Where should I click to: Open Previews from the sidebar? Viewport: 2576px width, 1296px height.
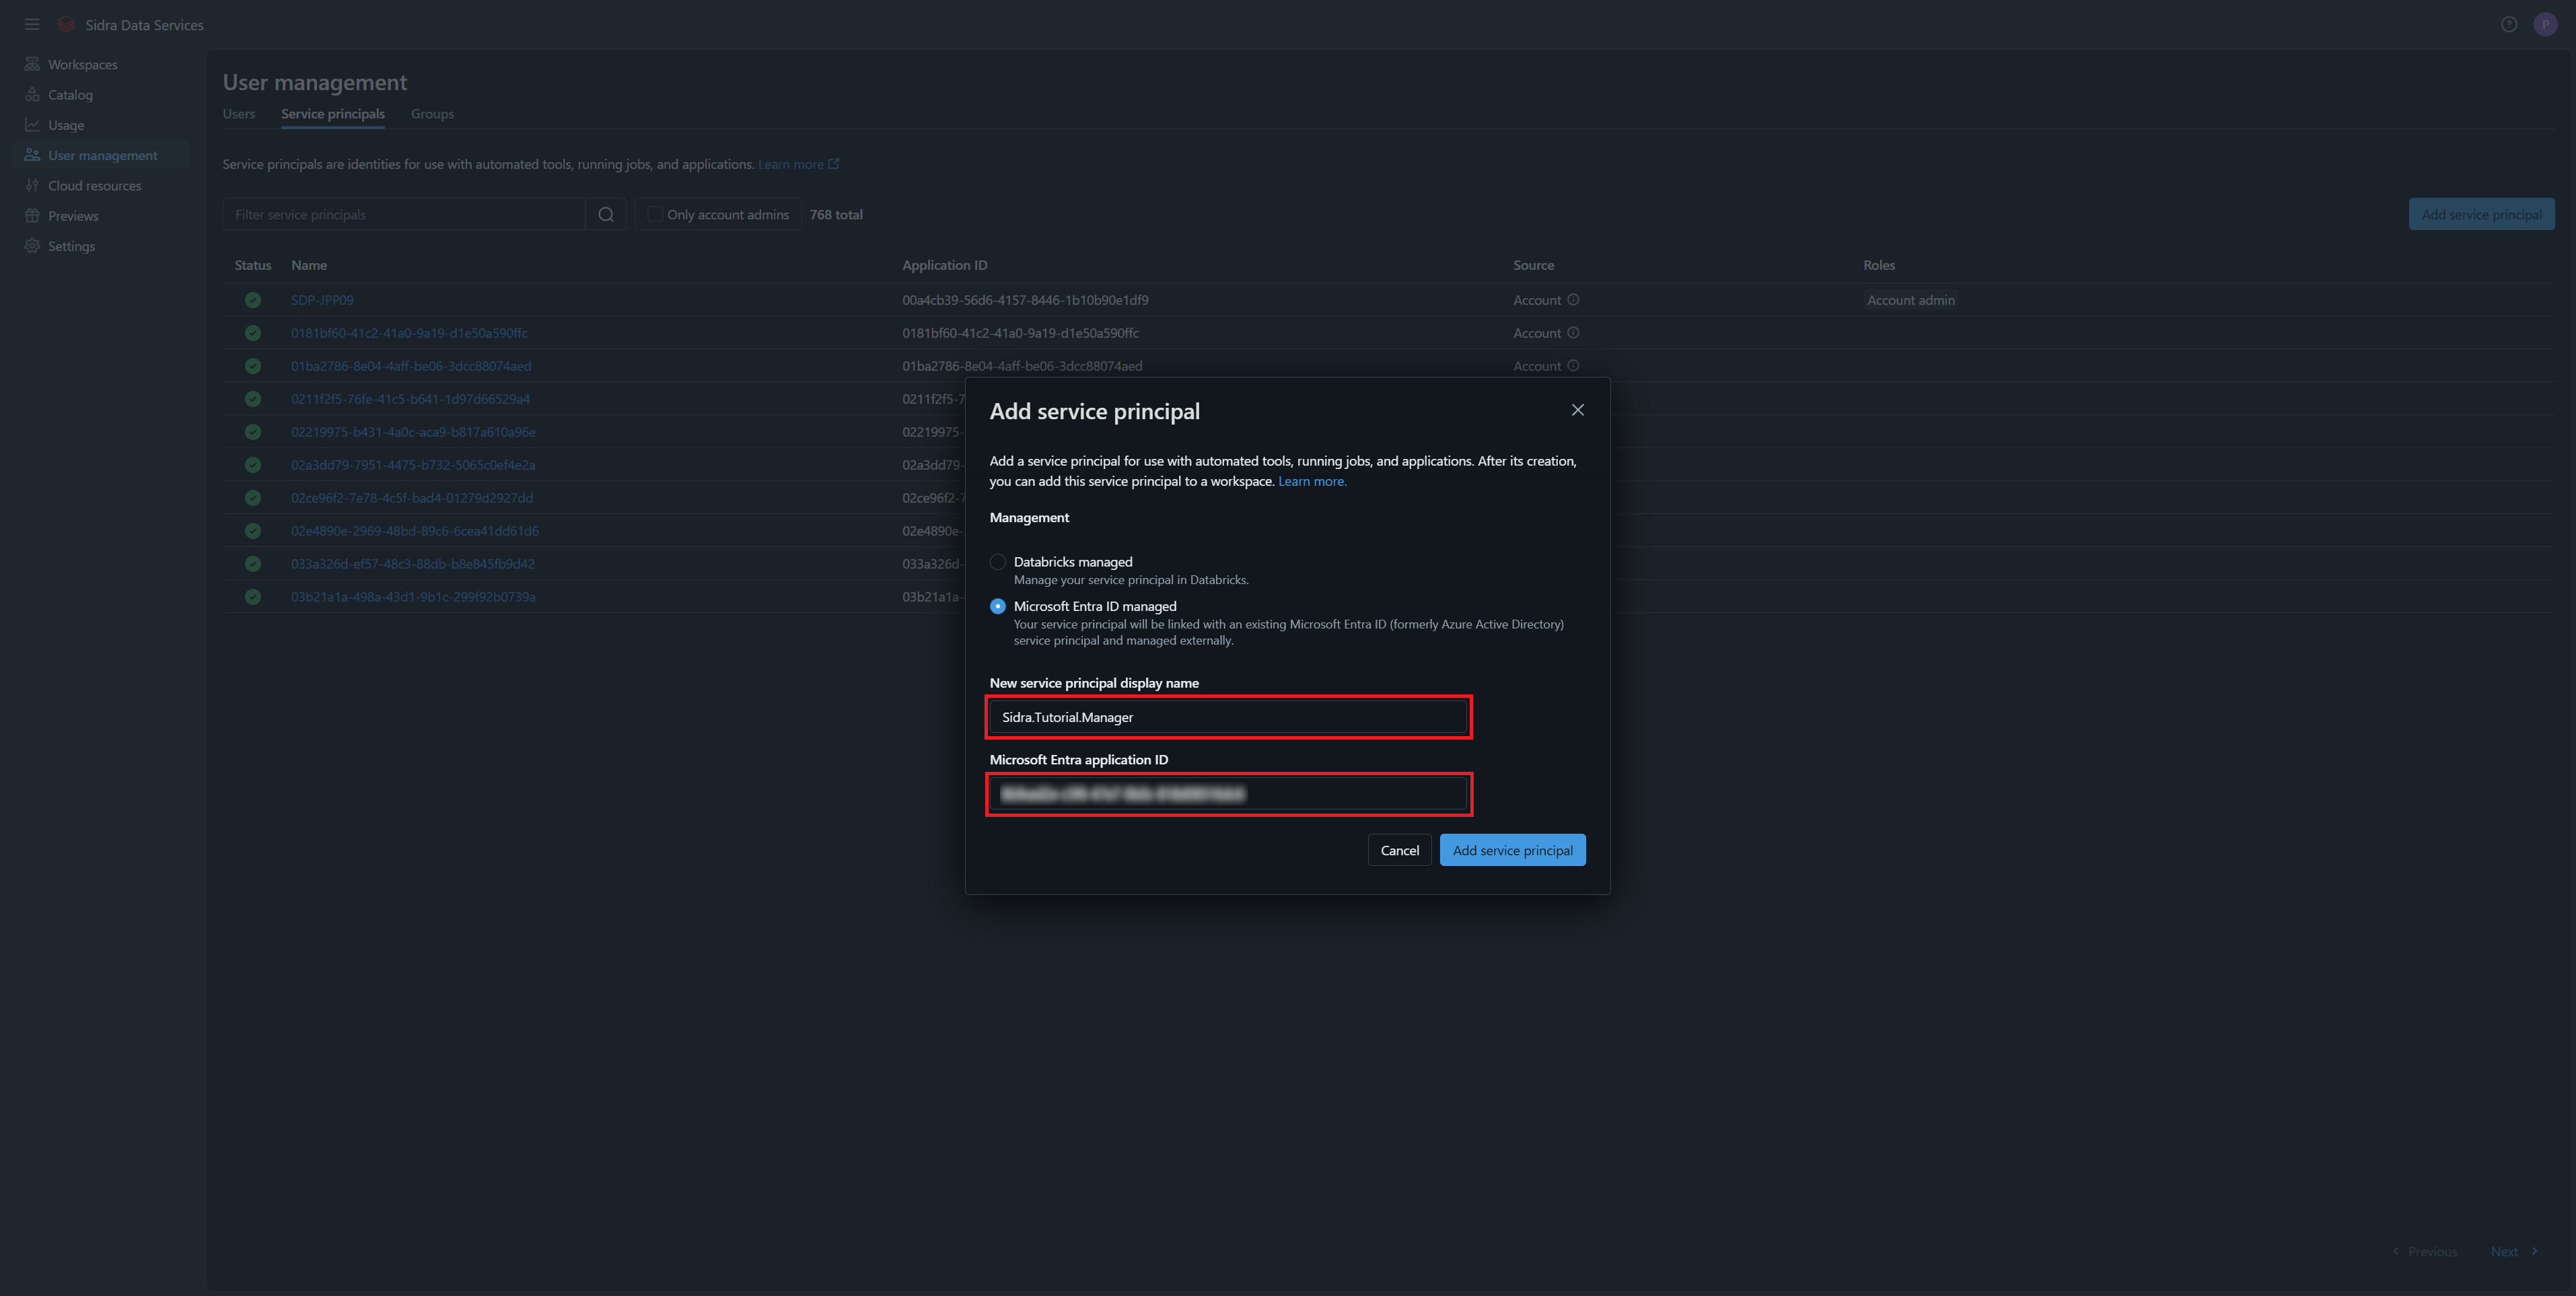click(x=72, y=216)
